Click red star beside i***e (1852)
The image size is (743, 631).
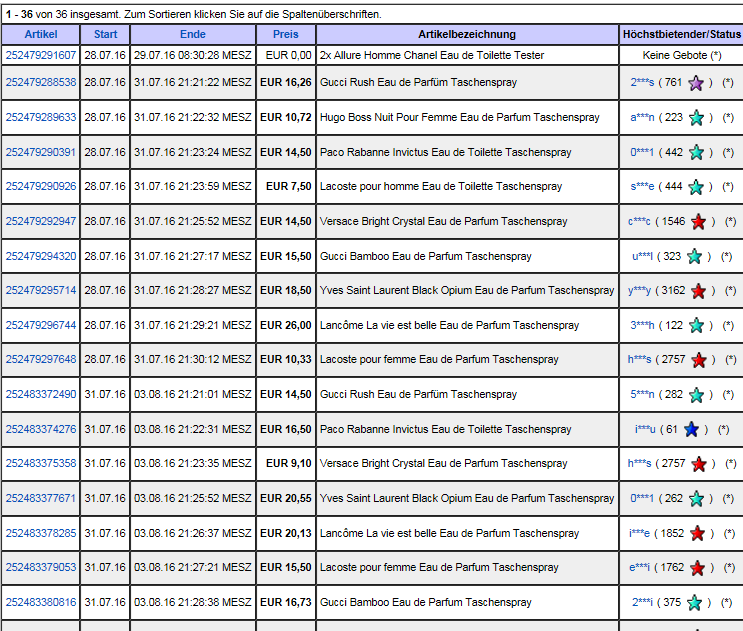coord(697,533)
